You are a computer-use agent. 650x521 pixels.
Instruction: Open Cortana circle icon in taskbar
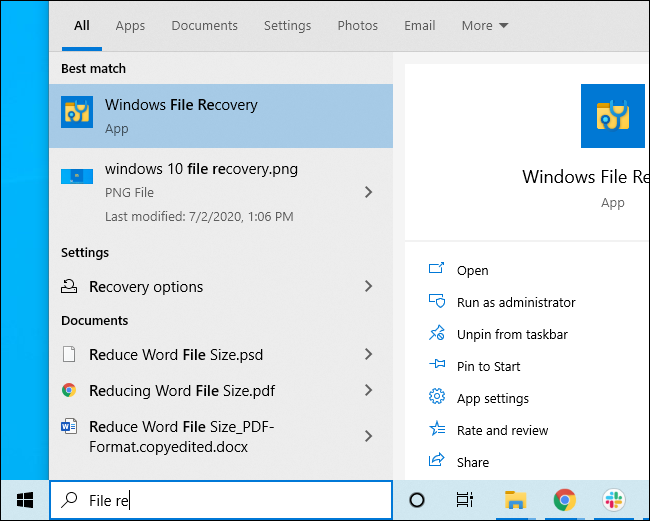pyautogui.click(x=417, y=500)
